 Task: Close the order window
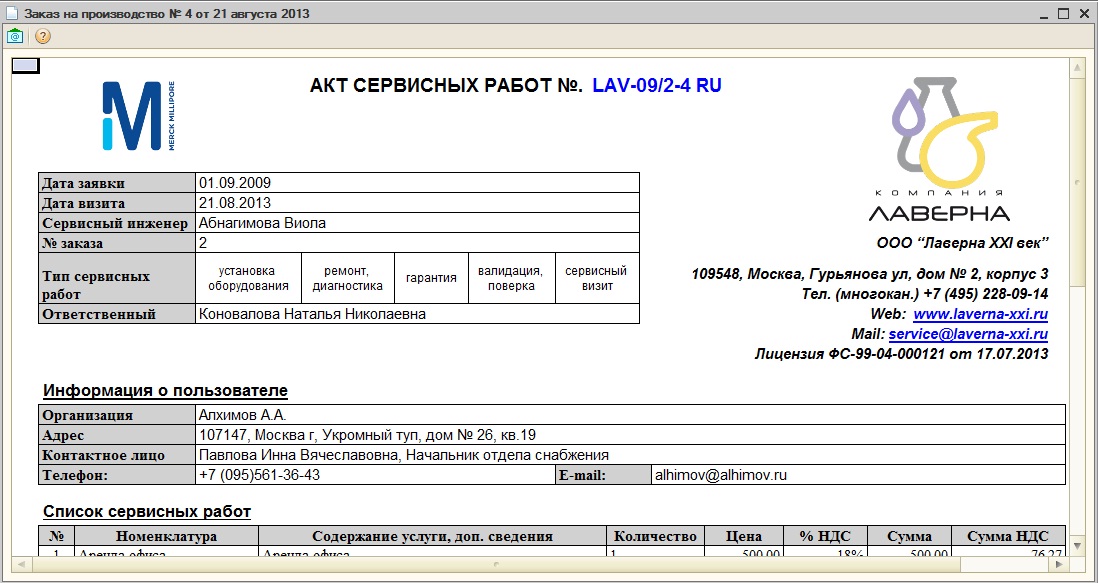1083,13
